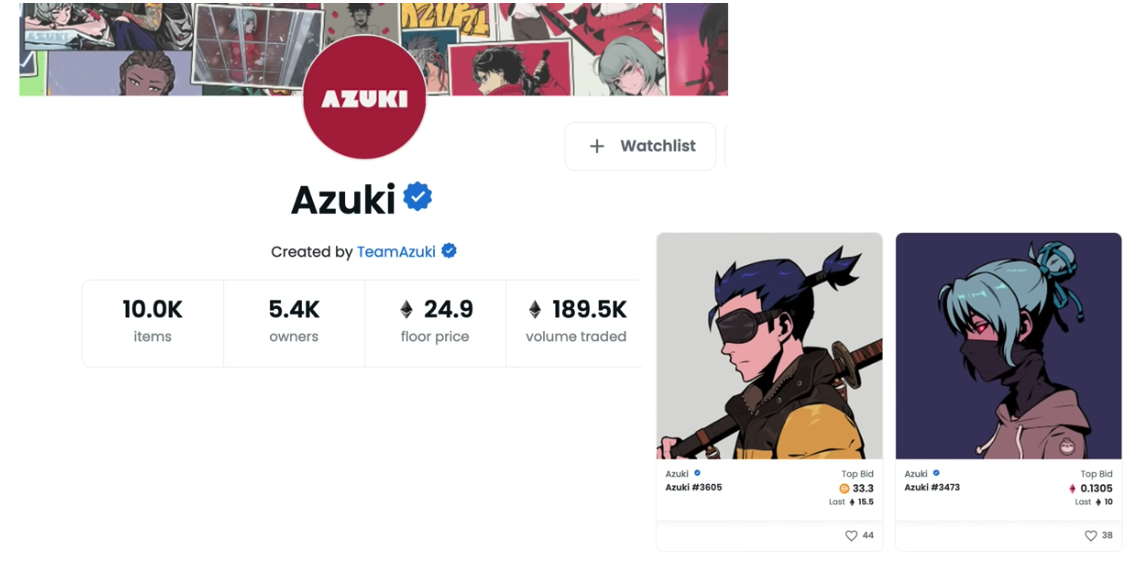Open Azuki #3605 artwork thumbnail
The image size is (1144, 572).
coord(770,346)
